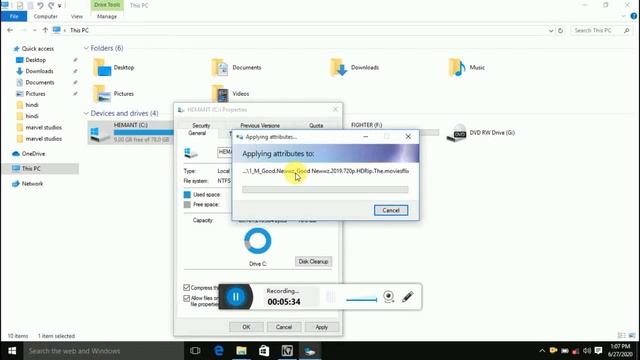The width and height of the screenshot is (640, 360).
Task: Open the volume control in system tray
Action: coord(587,351)
